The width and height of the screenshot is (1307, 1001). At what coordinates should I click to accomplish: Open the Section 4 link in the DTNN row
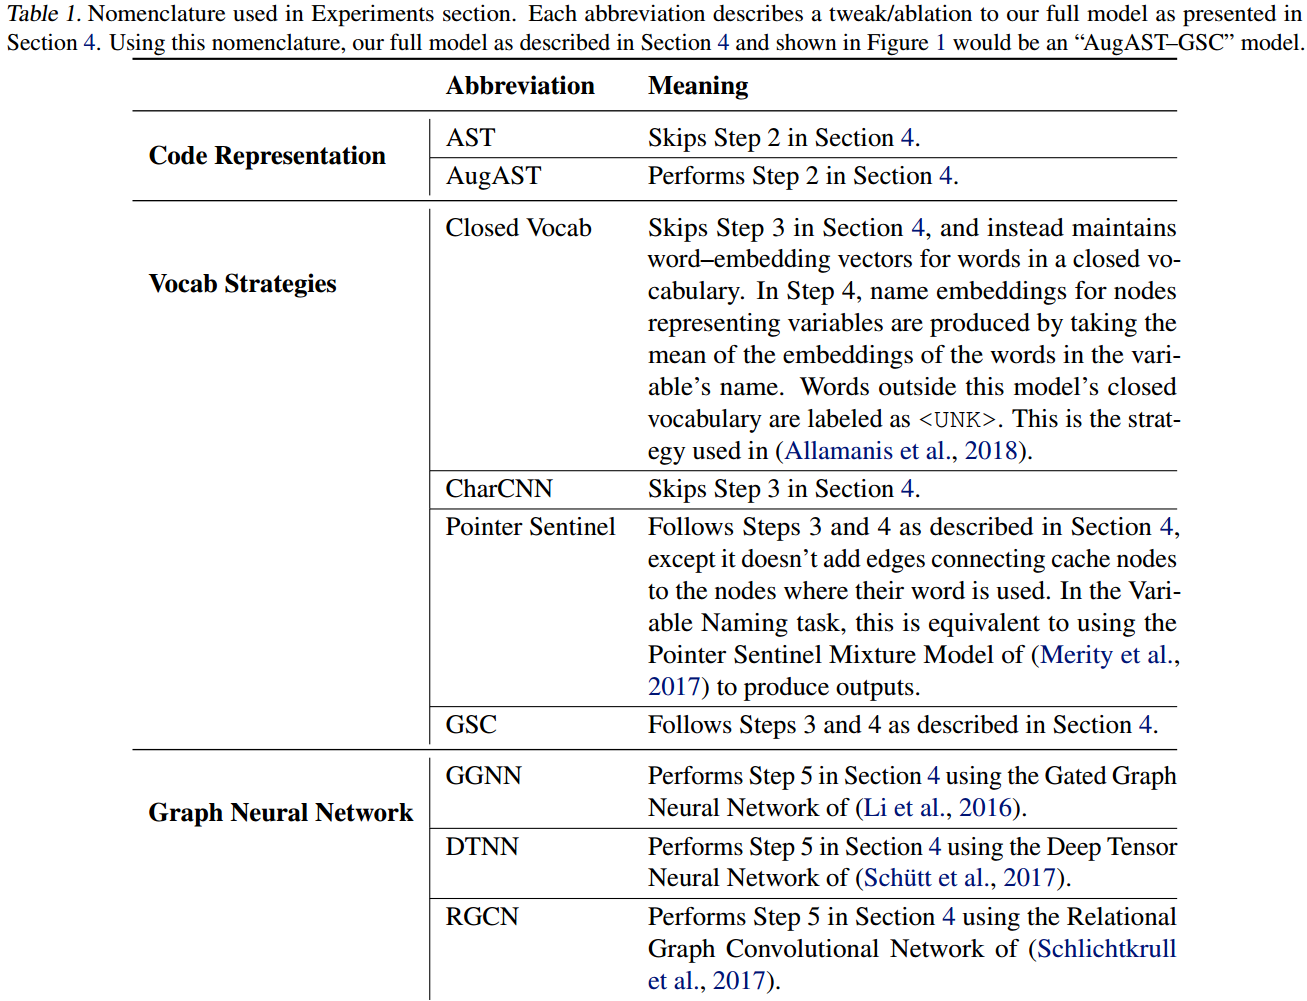coord(934,846)
